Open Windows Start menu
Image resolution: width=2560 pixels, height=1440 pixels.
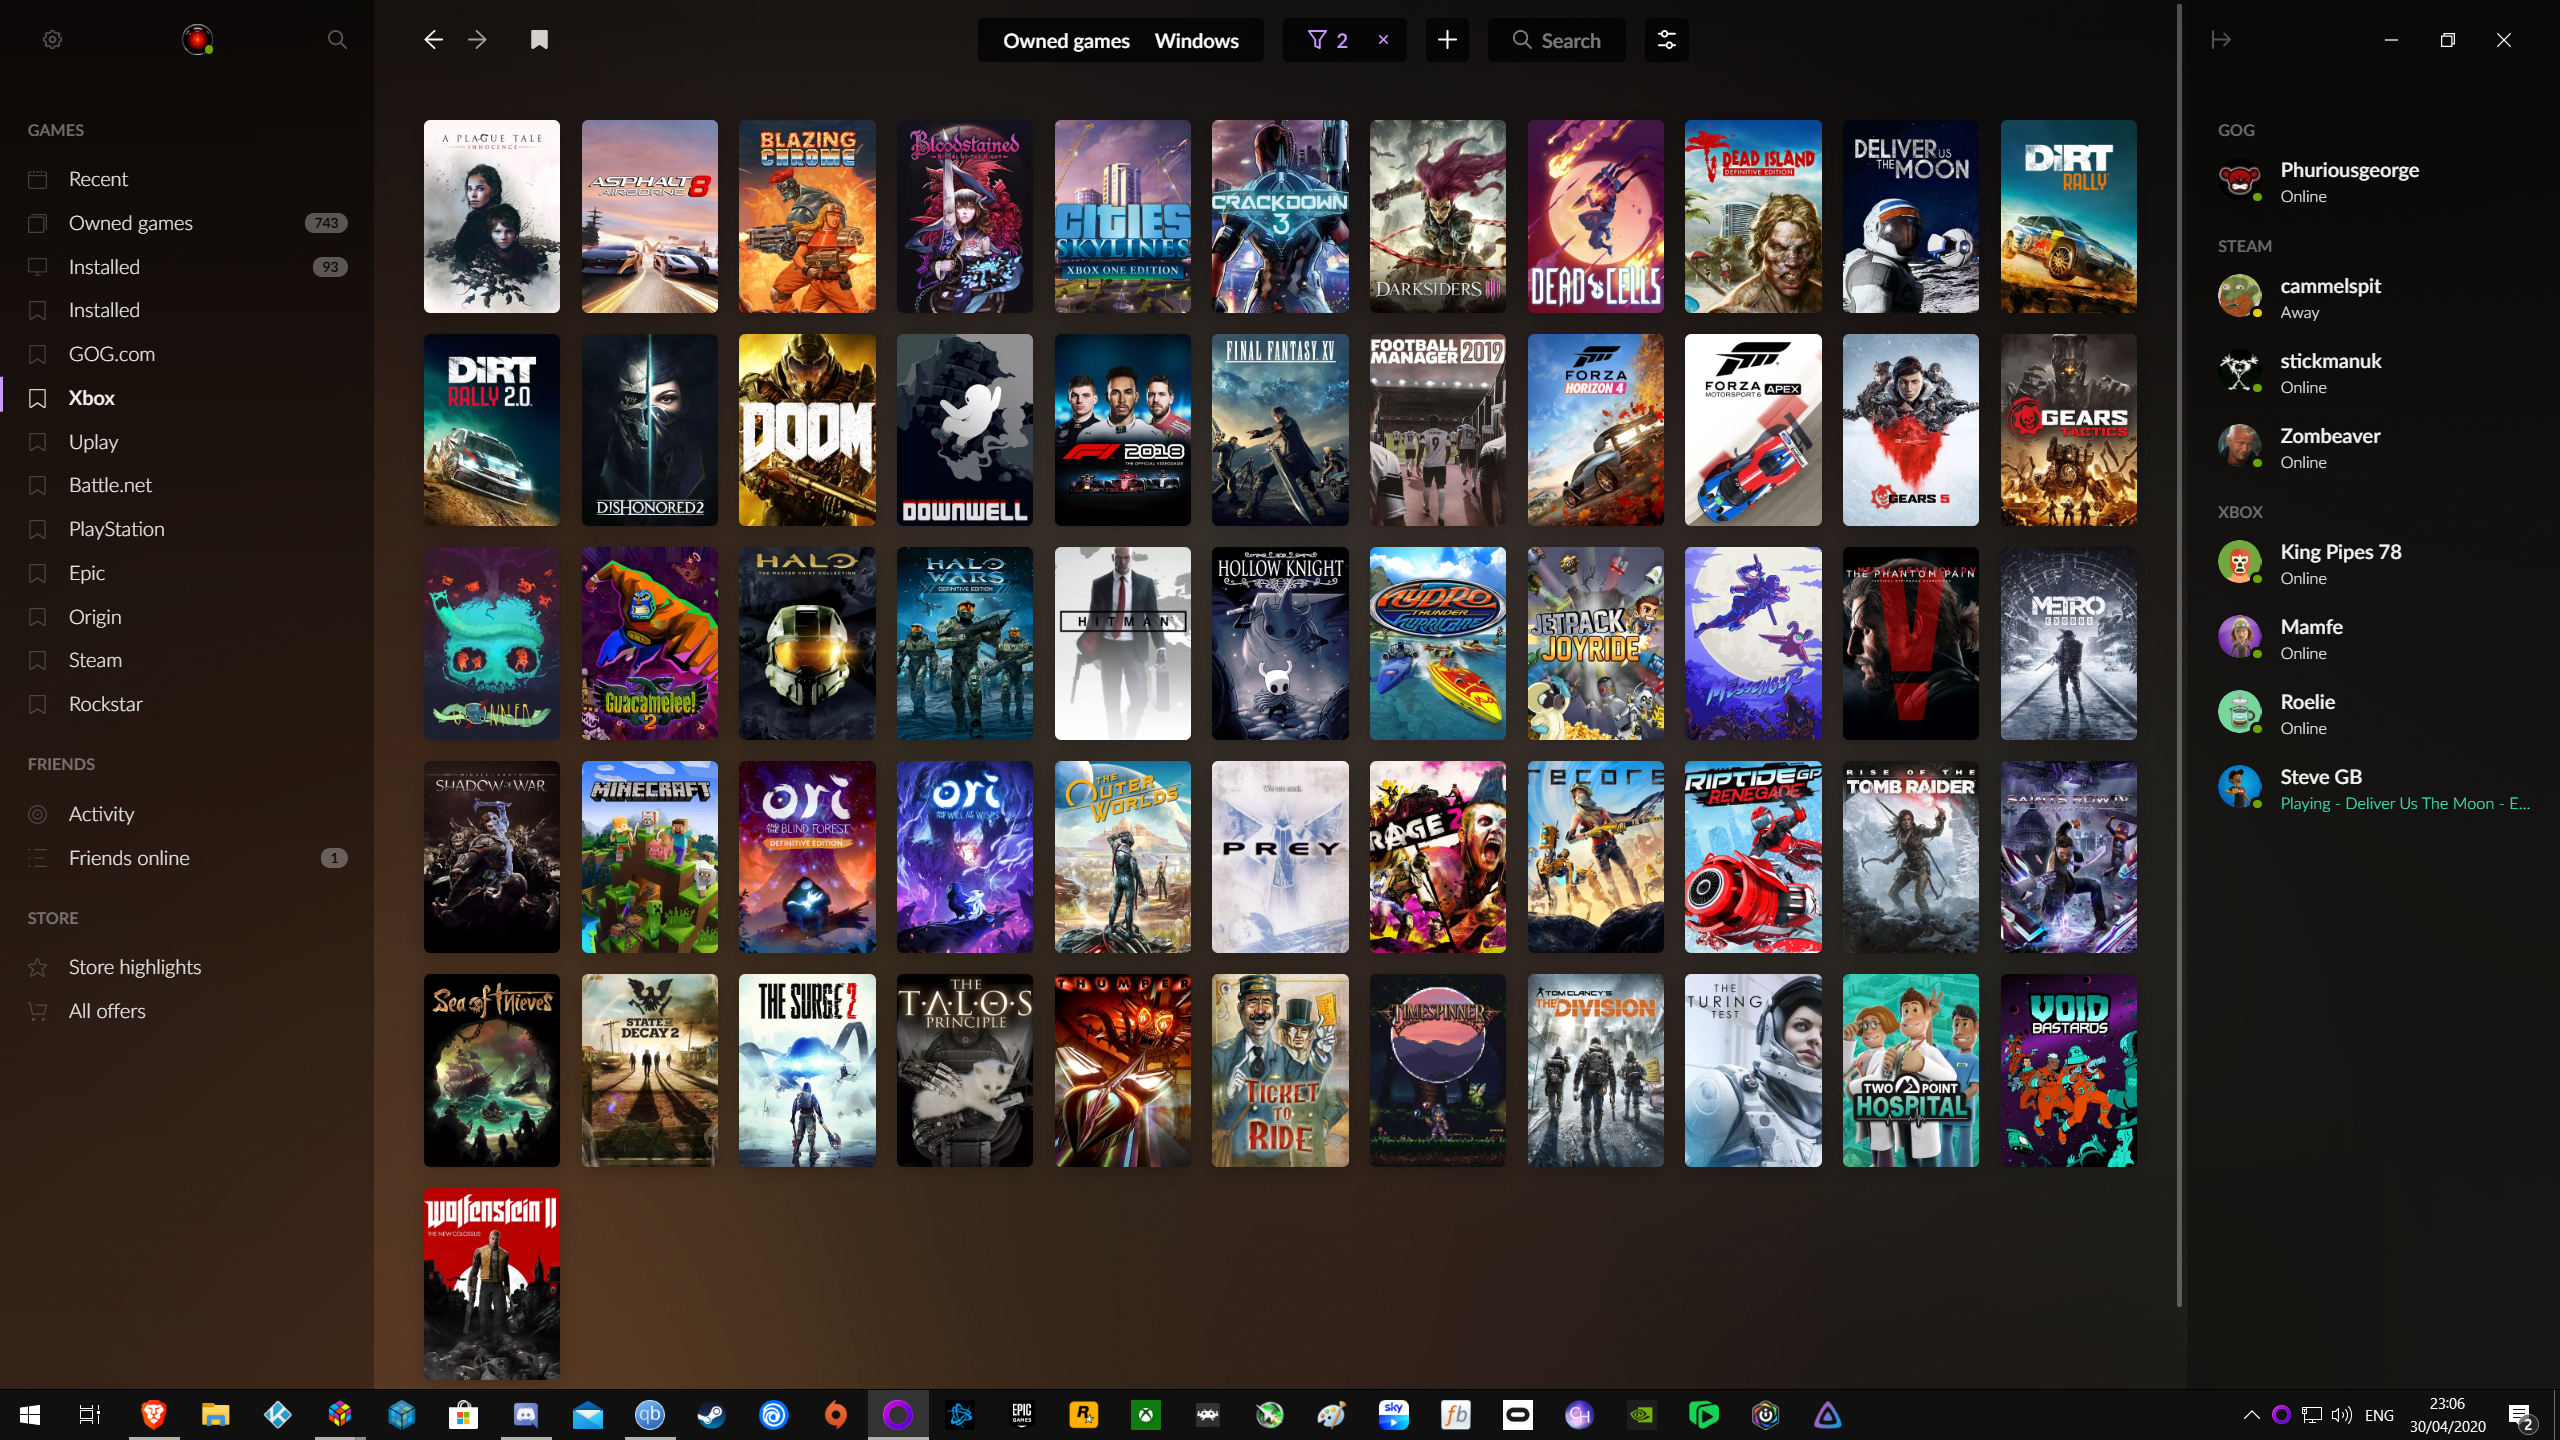click(30, 1415)
